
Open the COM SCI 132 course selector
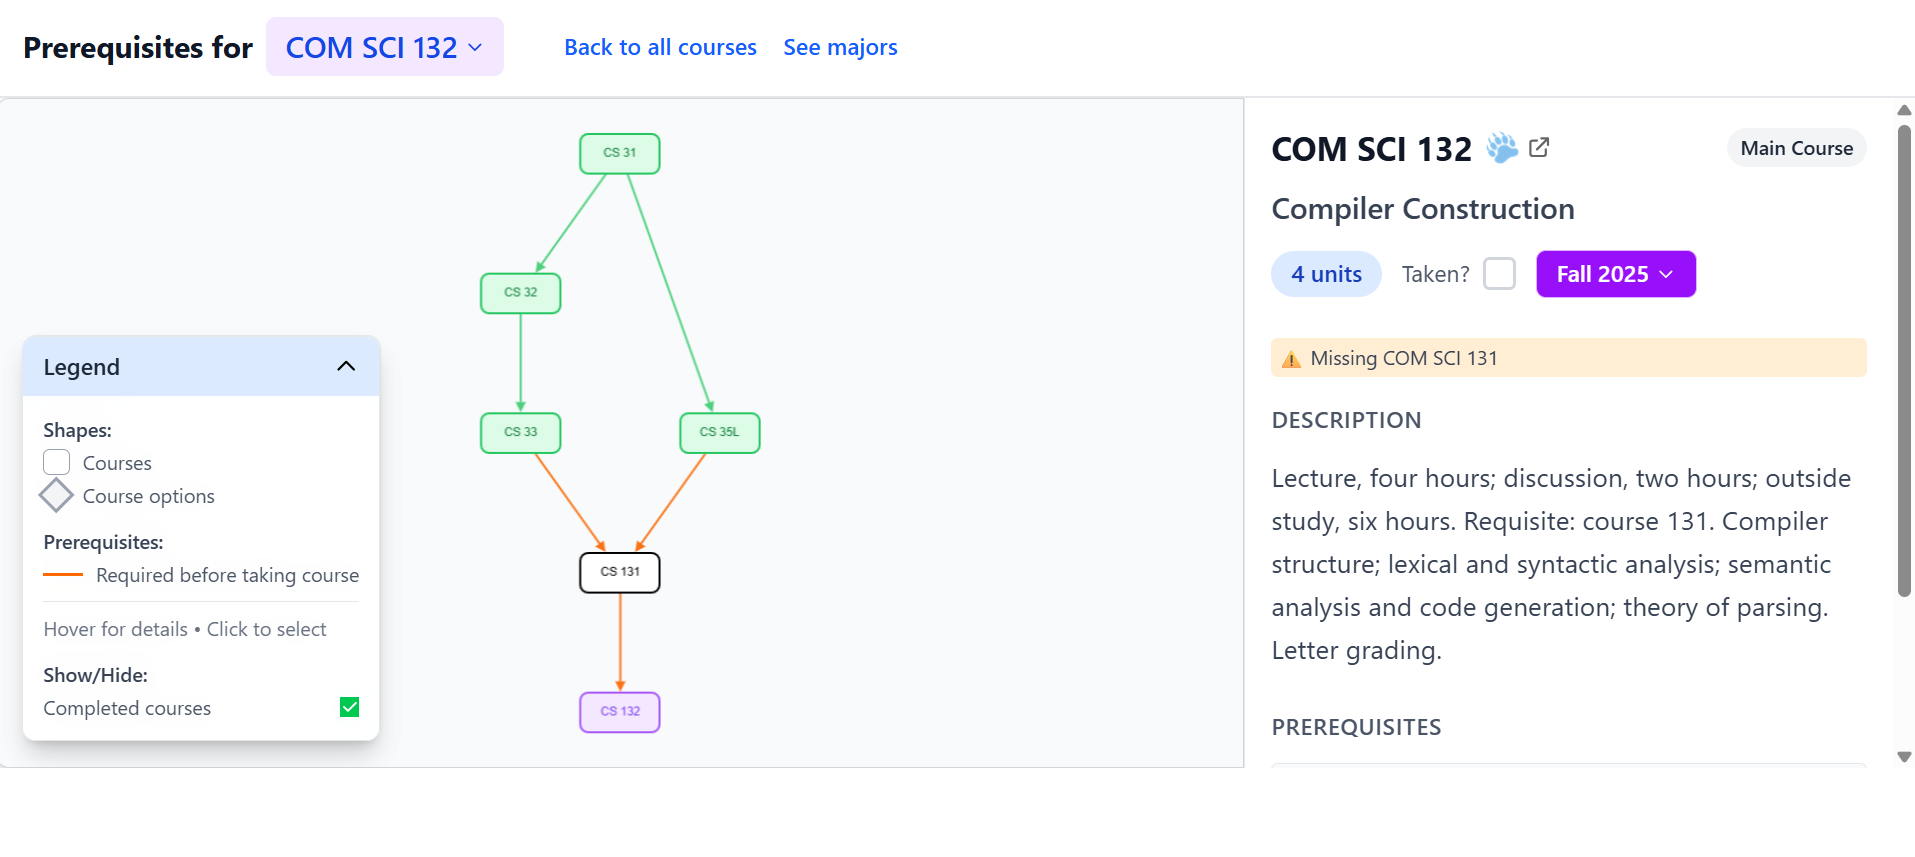[x=385, y=46]
